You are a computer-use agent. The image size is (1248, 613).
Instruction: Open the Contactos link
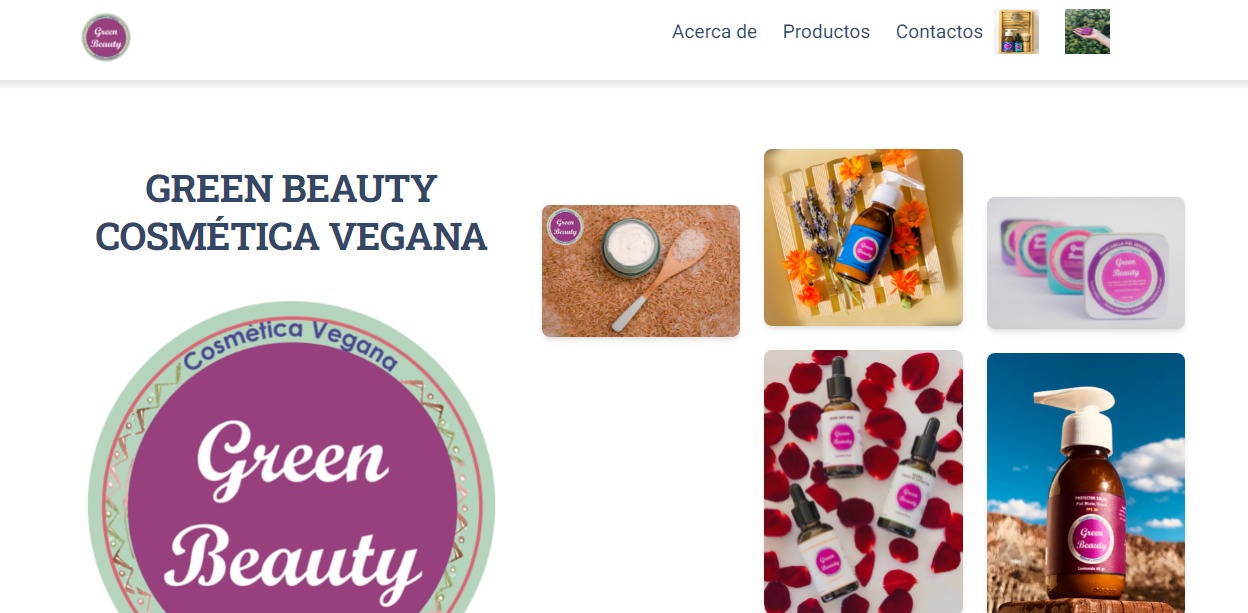coord(939,32)
